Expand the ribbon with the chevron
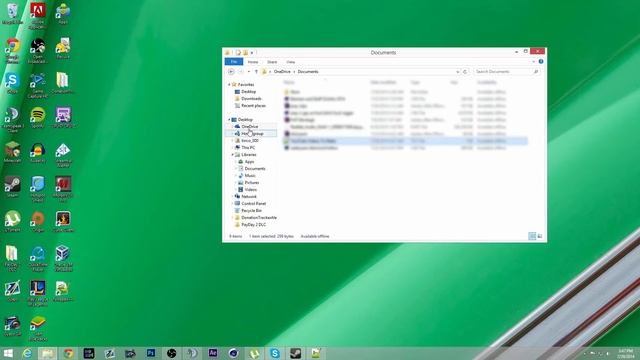The height and width of the screenshot is (360, 640). pos(533,62)
